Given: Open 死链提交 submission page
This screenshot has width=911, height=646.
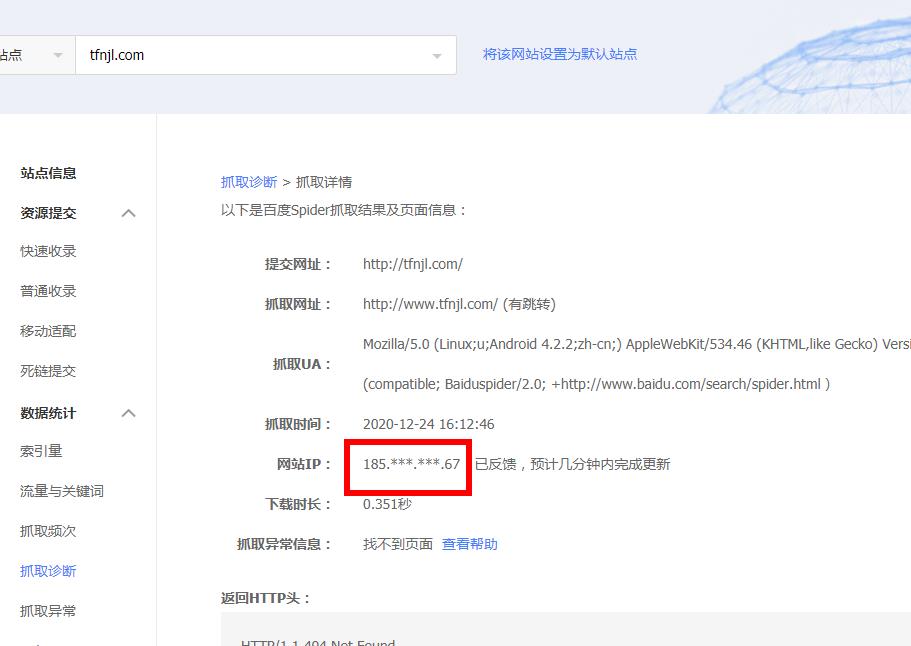Looking at the screenshot, I should (51, 371).
